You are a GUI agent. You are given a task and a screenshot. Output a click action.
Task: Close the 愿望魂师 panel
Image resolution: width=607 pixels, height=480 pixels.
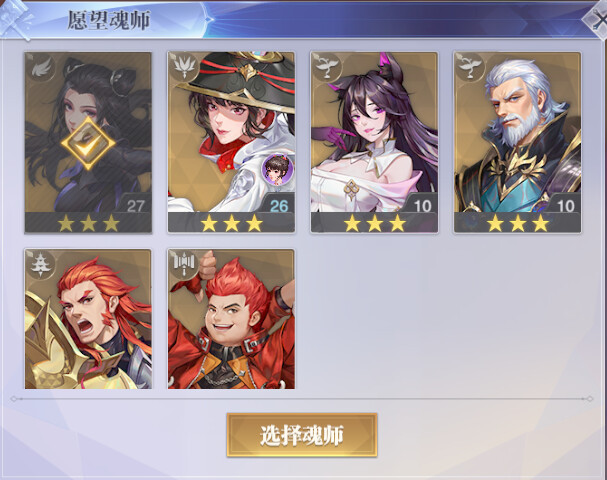(x=596, y=19)
